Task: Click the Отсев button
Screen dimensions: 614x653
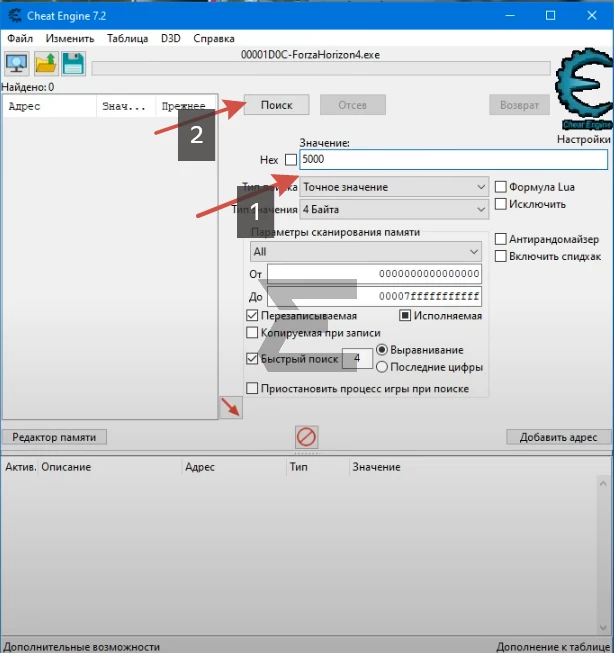Action: tap(352, 105)
